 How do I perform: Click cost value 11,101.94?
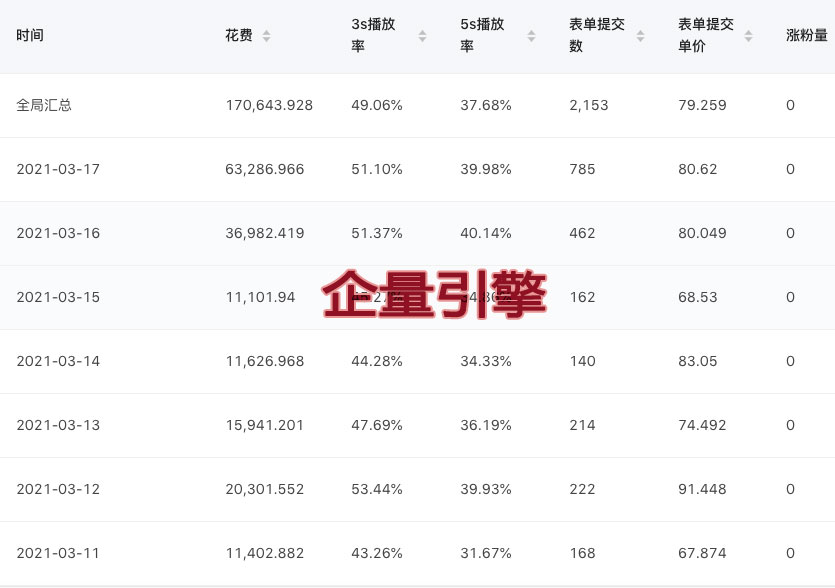coord(260,297)
